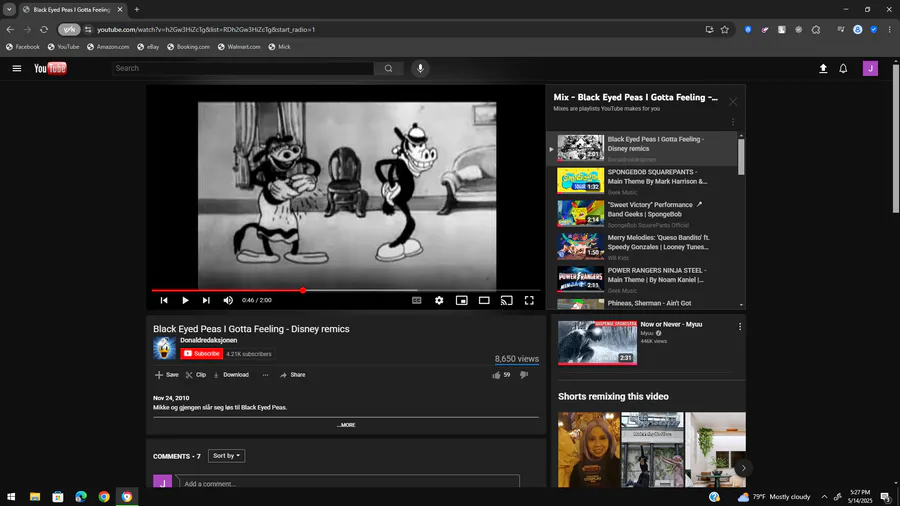Open the comments Sort by dropdown
The image size is (900, 506).
(226, 456)
